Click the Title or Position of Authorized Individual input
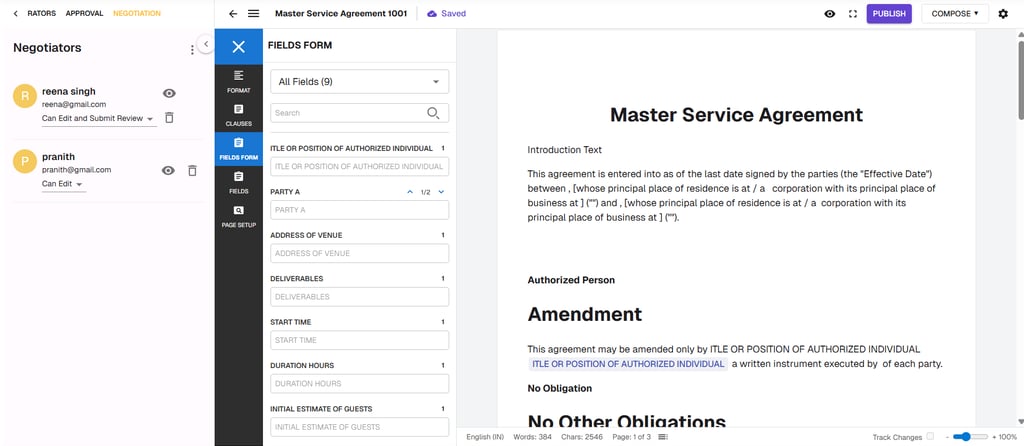Screen dimensions: 1024x446 360,167
